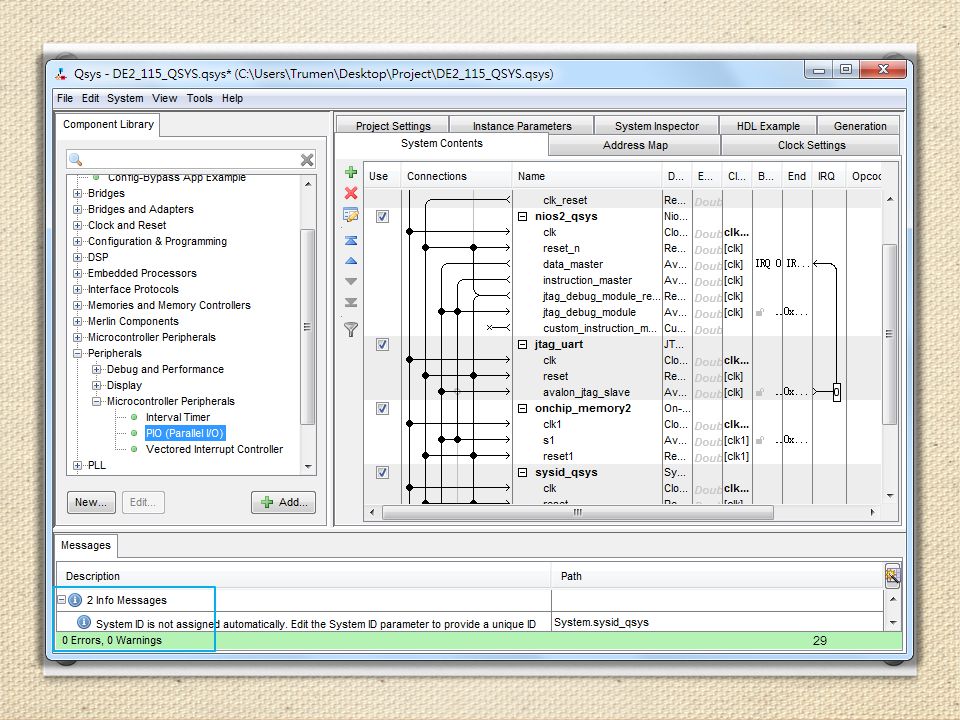Click the component library vertical scrollbar thumb
Image resolution: width=960 pixels, height=720 pixels.
tap(307, 326)
